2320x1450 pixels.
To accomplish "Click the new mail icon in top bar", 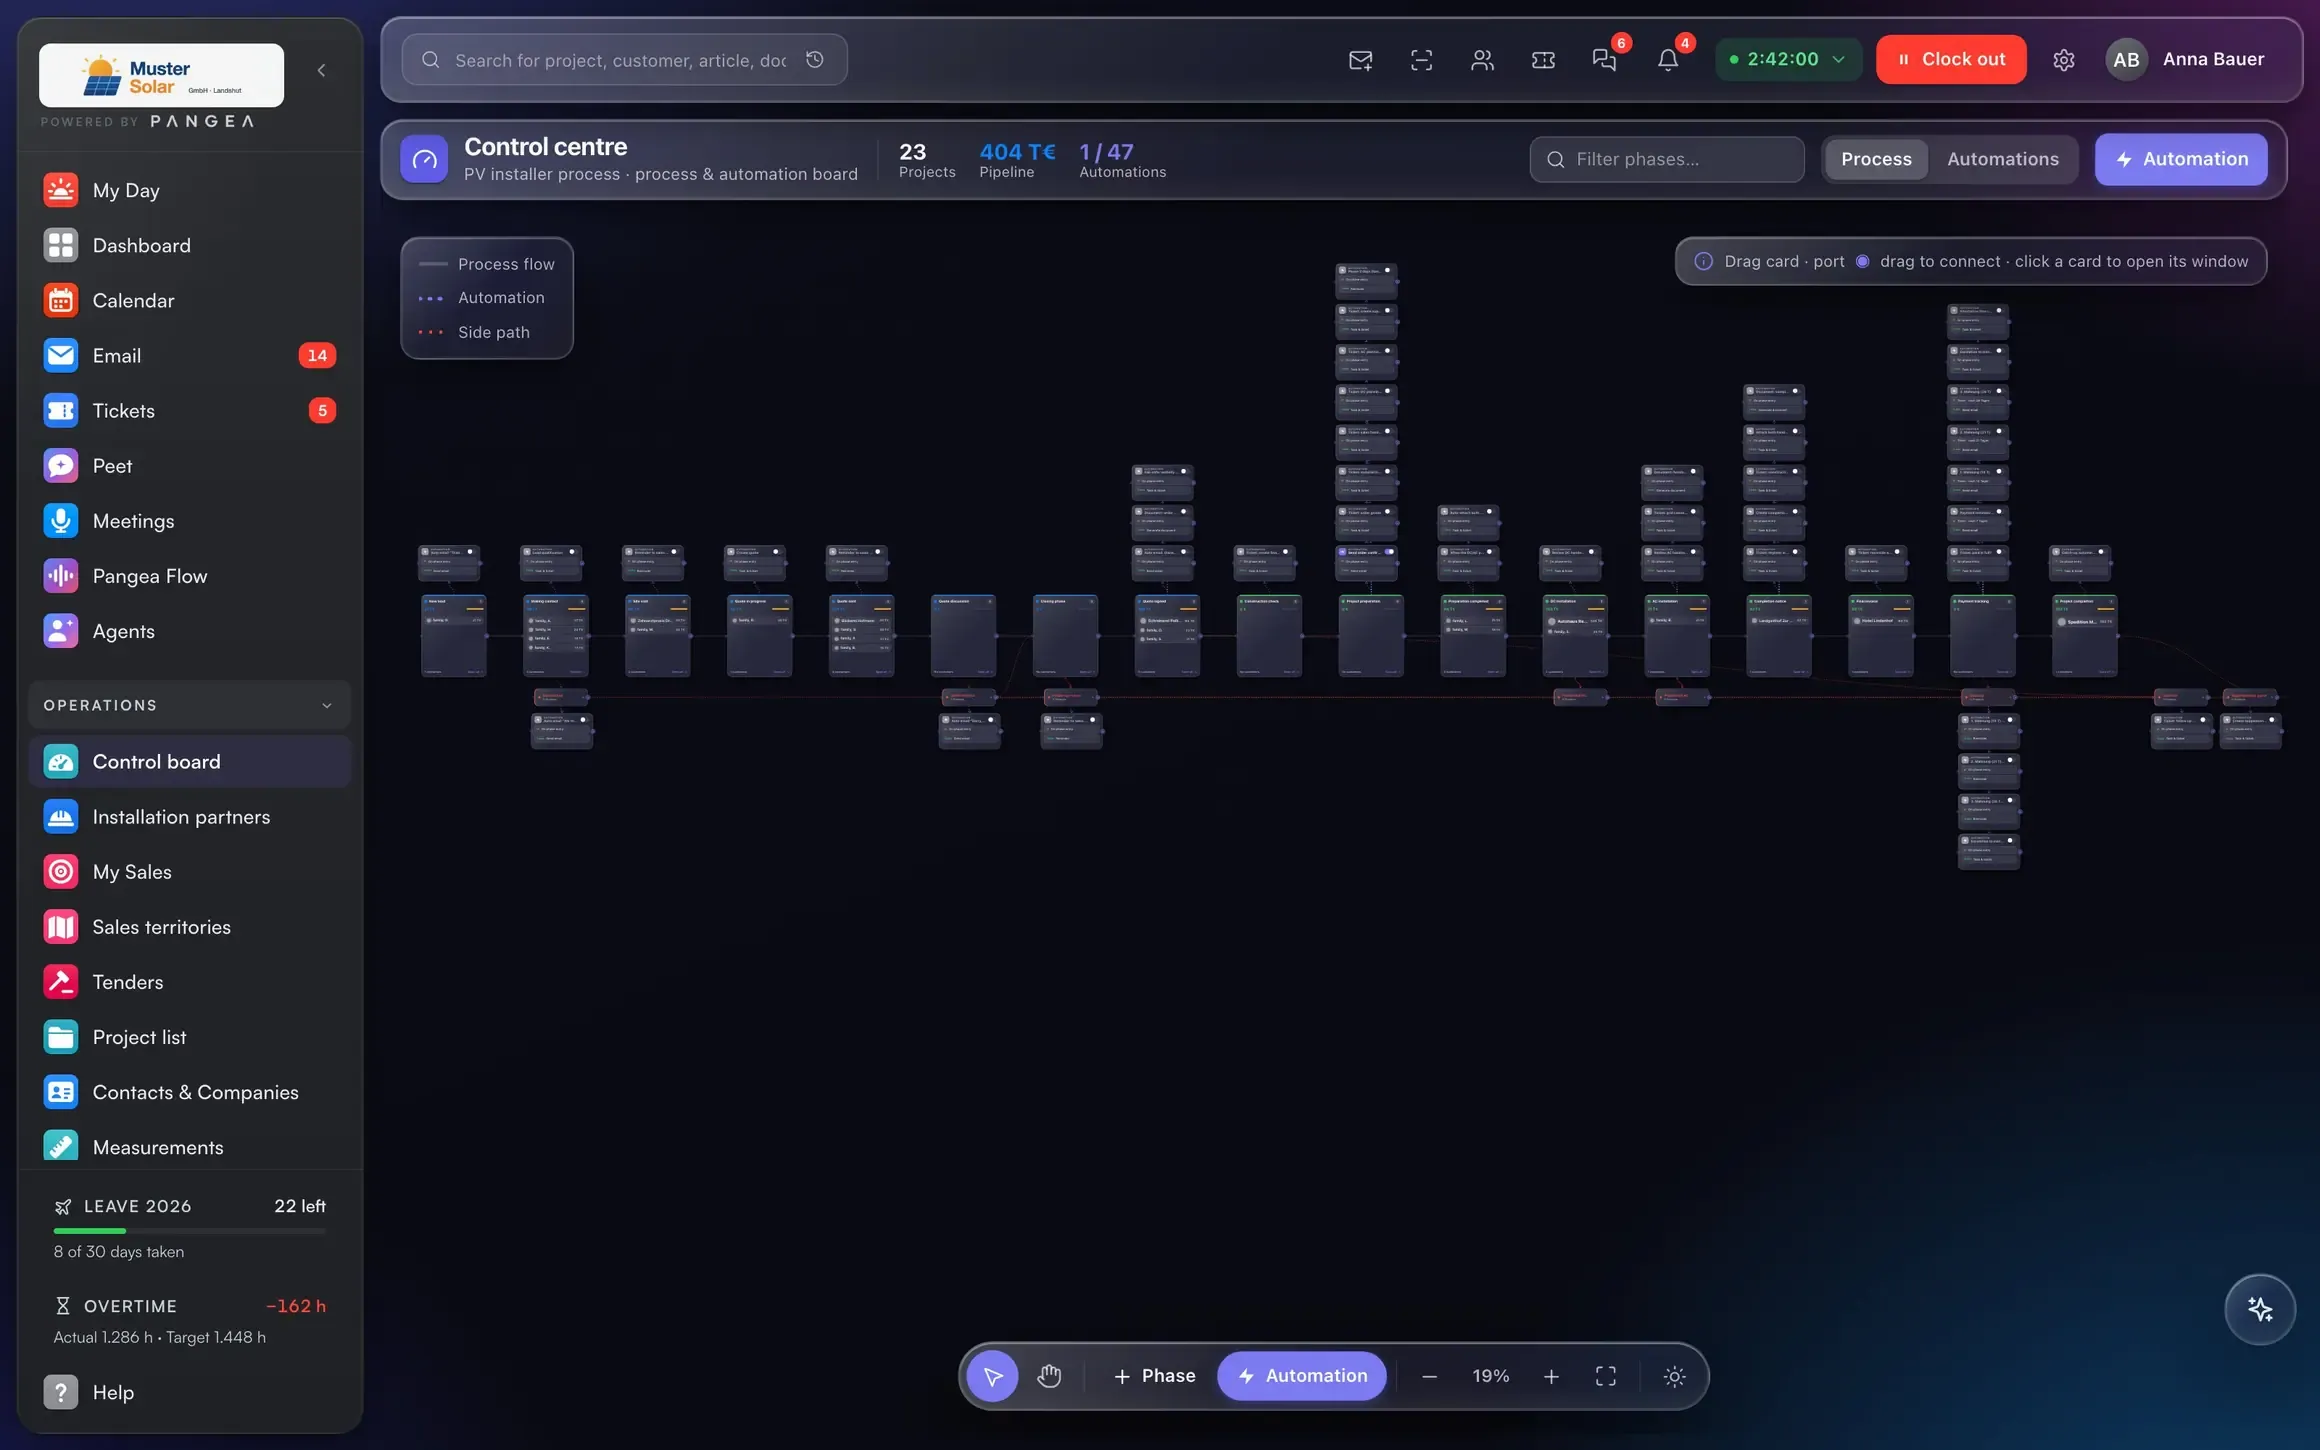I will [1360, 60].
